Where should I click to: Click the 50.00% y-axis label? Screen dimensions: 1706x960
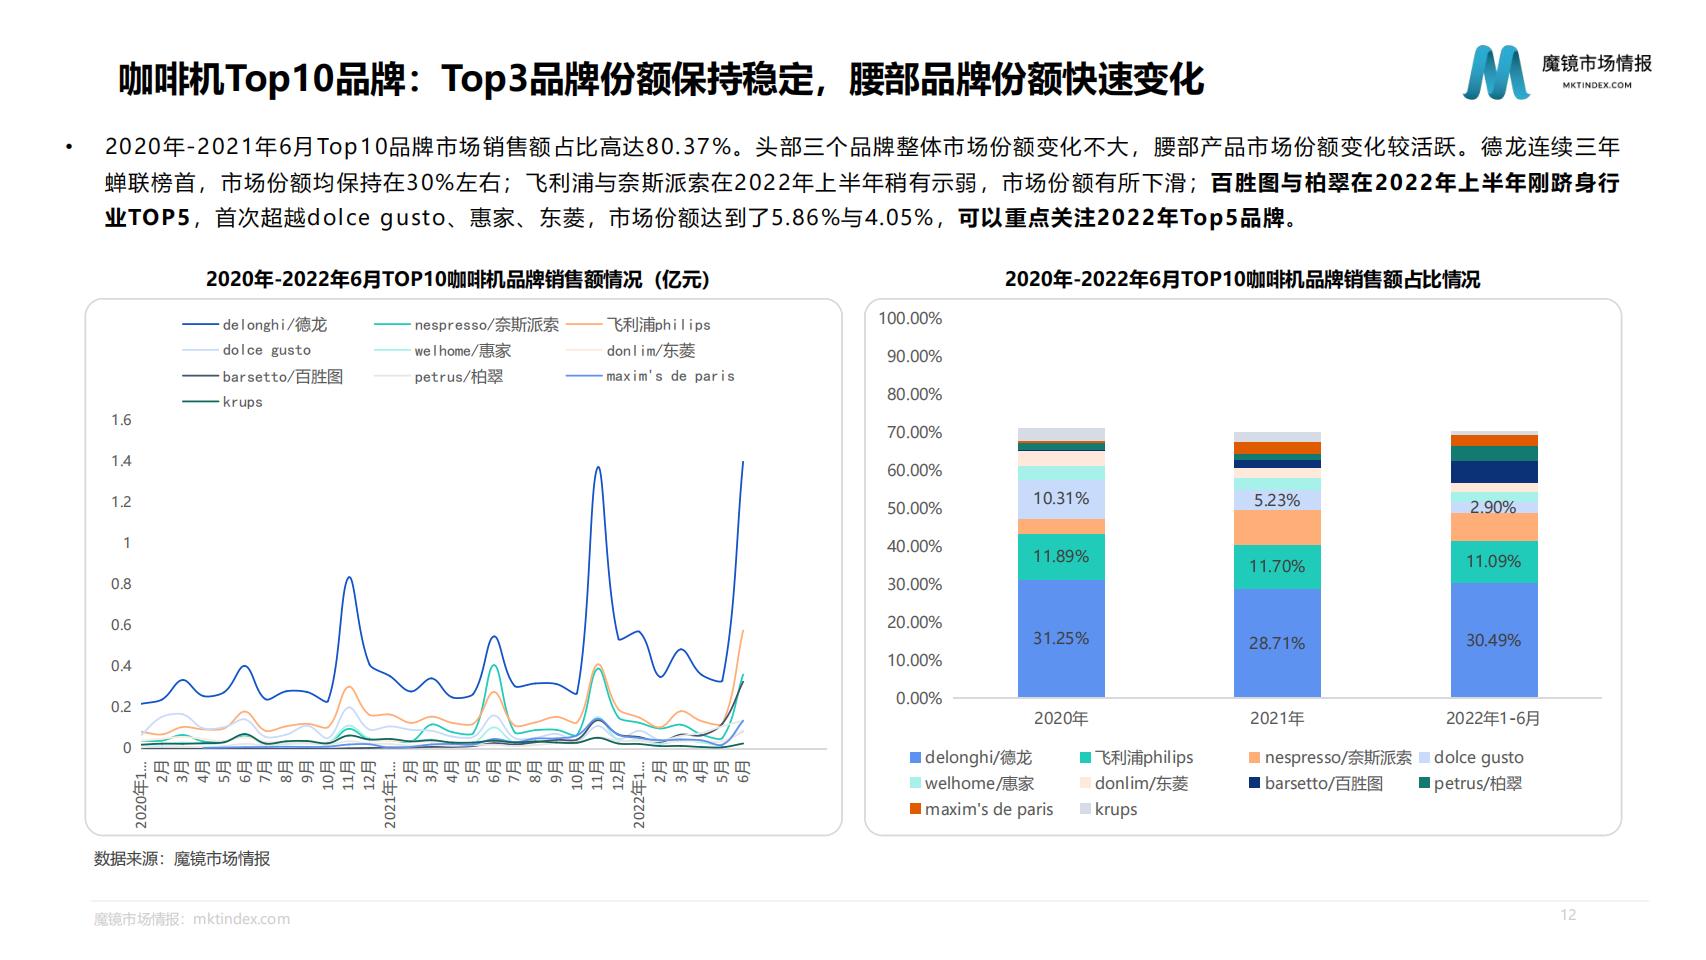[914, 508]
